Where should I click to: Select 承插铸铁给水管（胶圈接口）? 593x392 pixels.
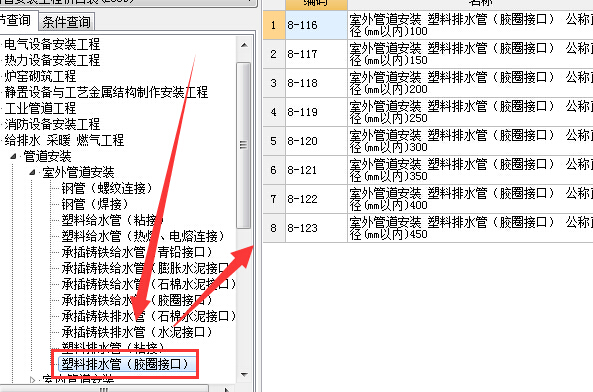pyautogui.click(x=137, y=300)
